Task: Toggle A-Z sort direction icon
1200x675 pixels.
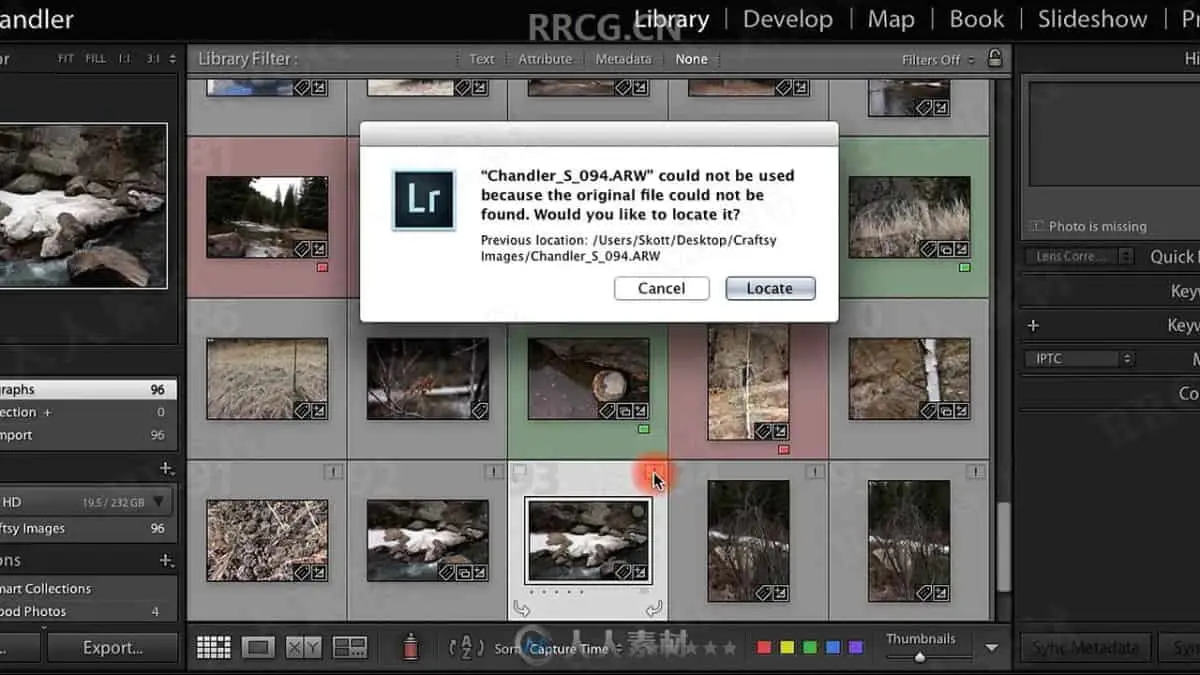Action: tap(466, 648)
